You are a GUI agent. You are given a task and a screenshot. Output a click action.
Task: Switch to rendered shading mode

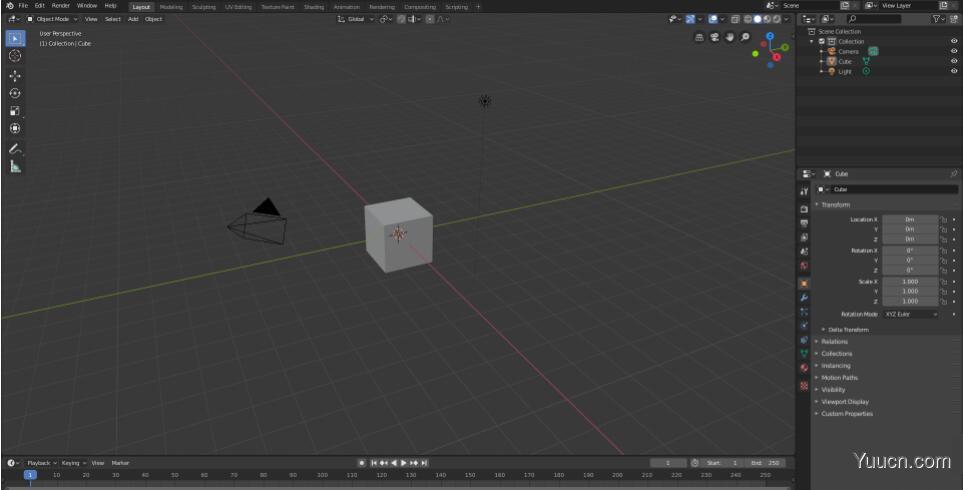(x=777, y=19)
